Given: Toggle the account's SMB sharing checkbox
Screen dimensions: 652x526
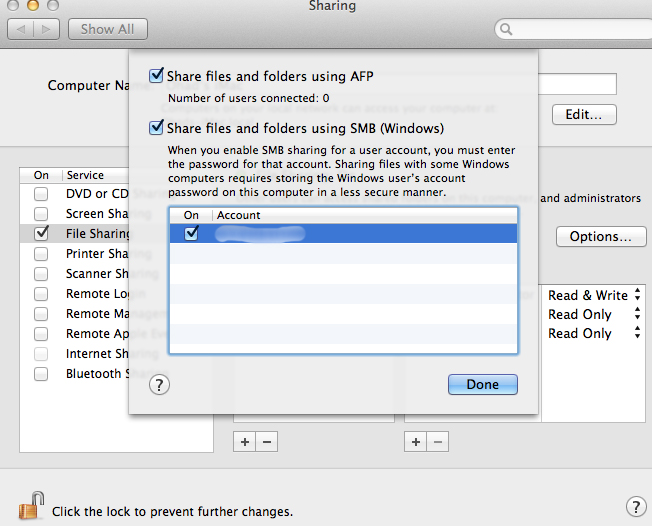Looking at the screenshot, I should tap(192, 233).
